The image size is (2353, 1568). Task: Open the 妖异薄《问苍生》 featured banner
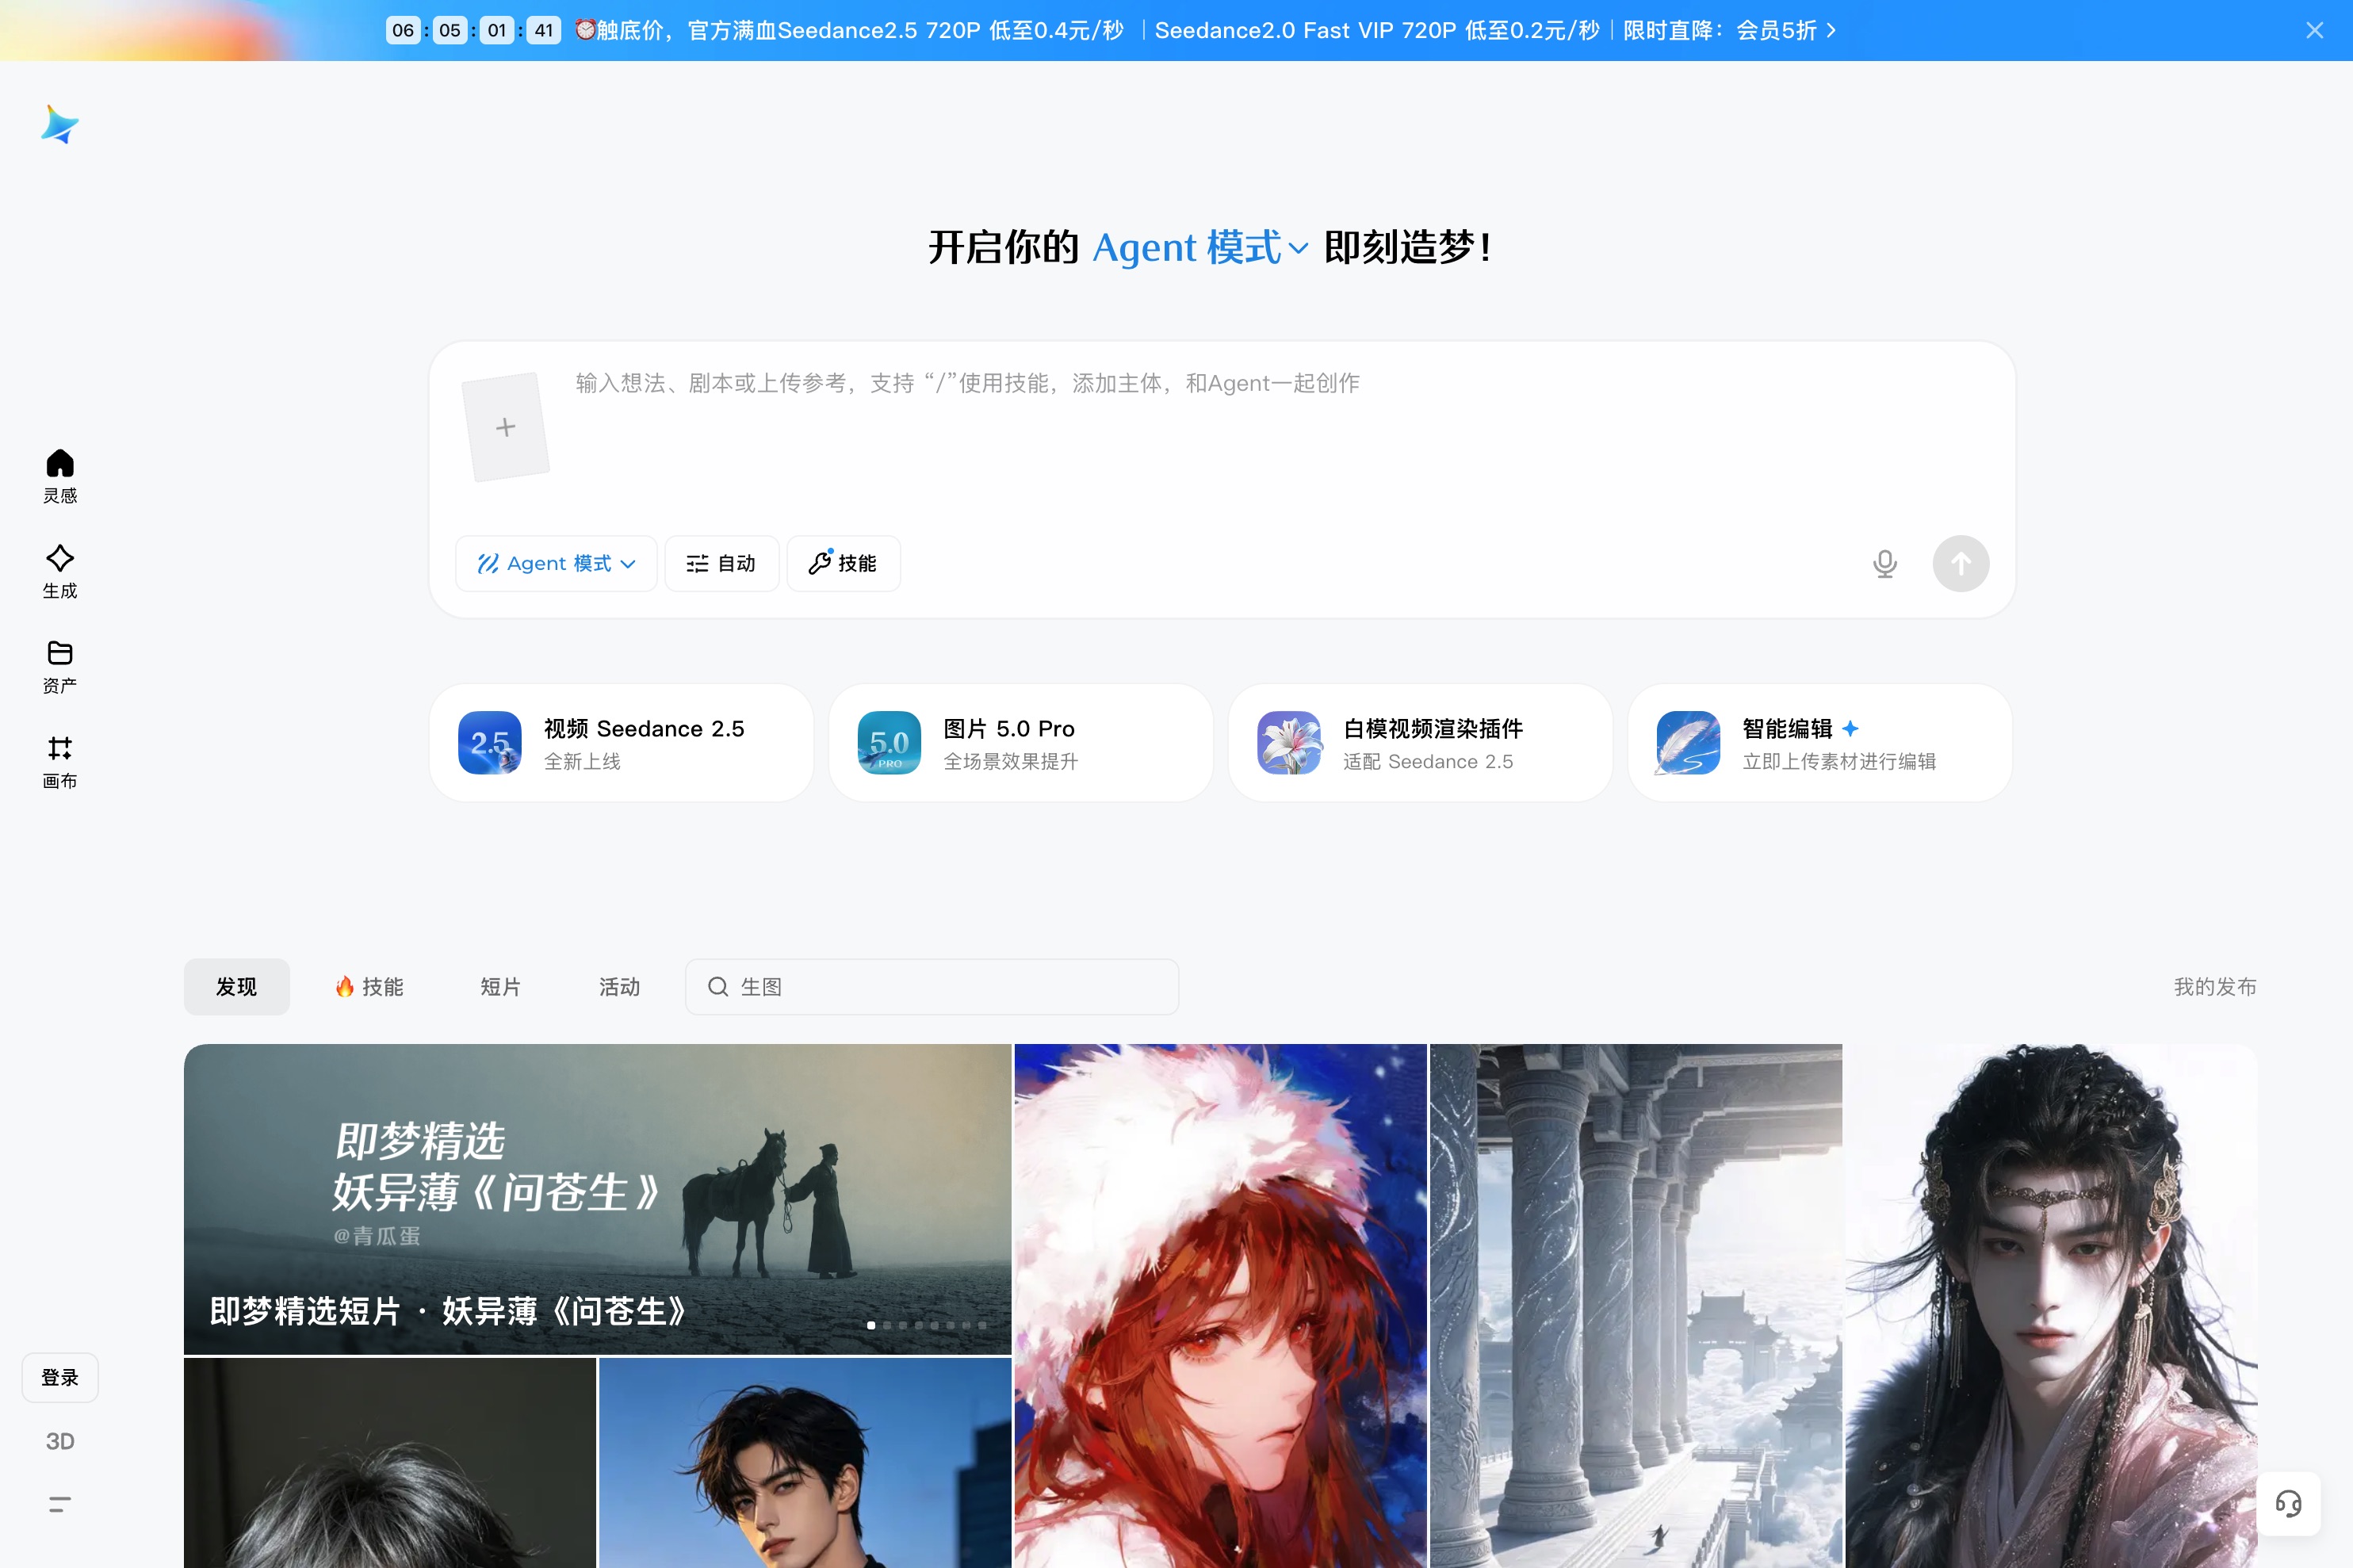(598, 1199)
